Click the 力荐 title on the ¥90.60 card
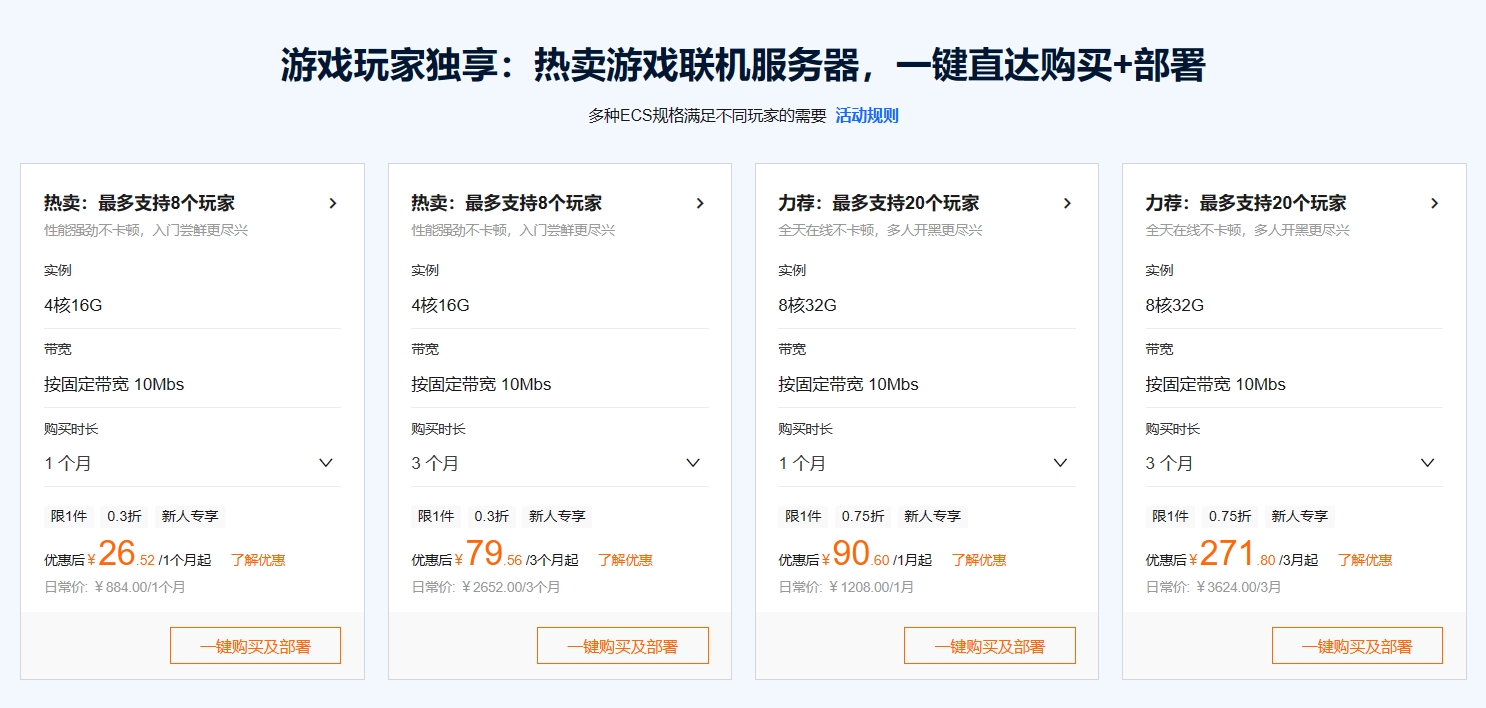The width and height of the screenshot is (1486, 708). [879, 203]
